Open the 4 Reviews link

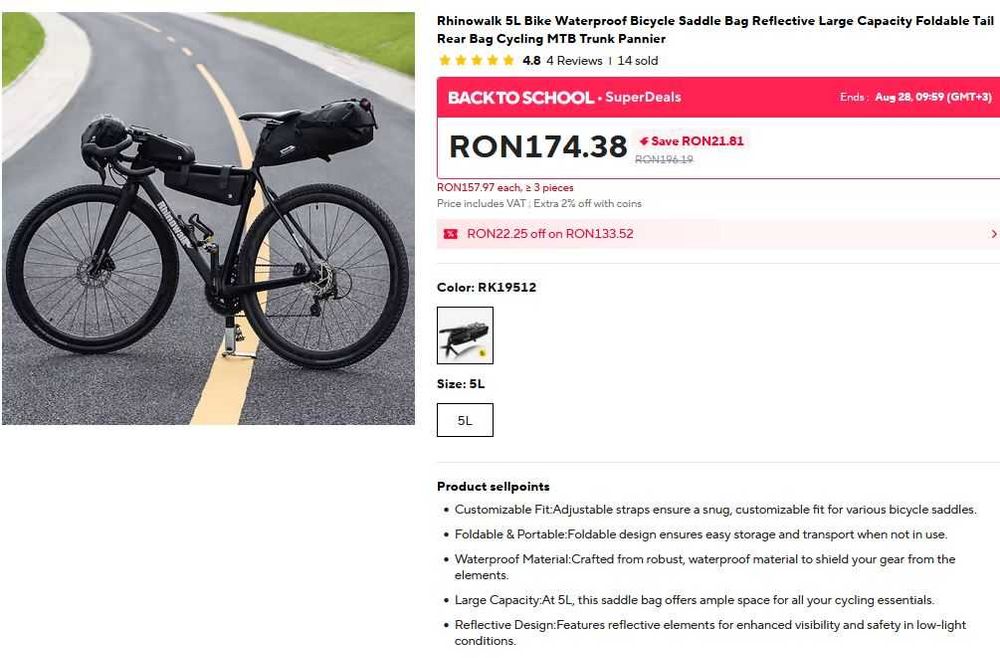tap(574, 61)
